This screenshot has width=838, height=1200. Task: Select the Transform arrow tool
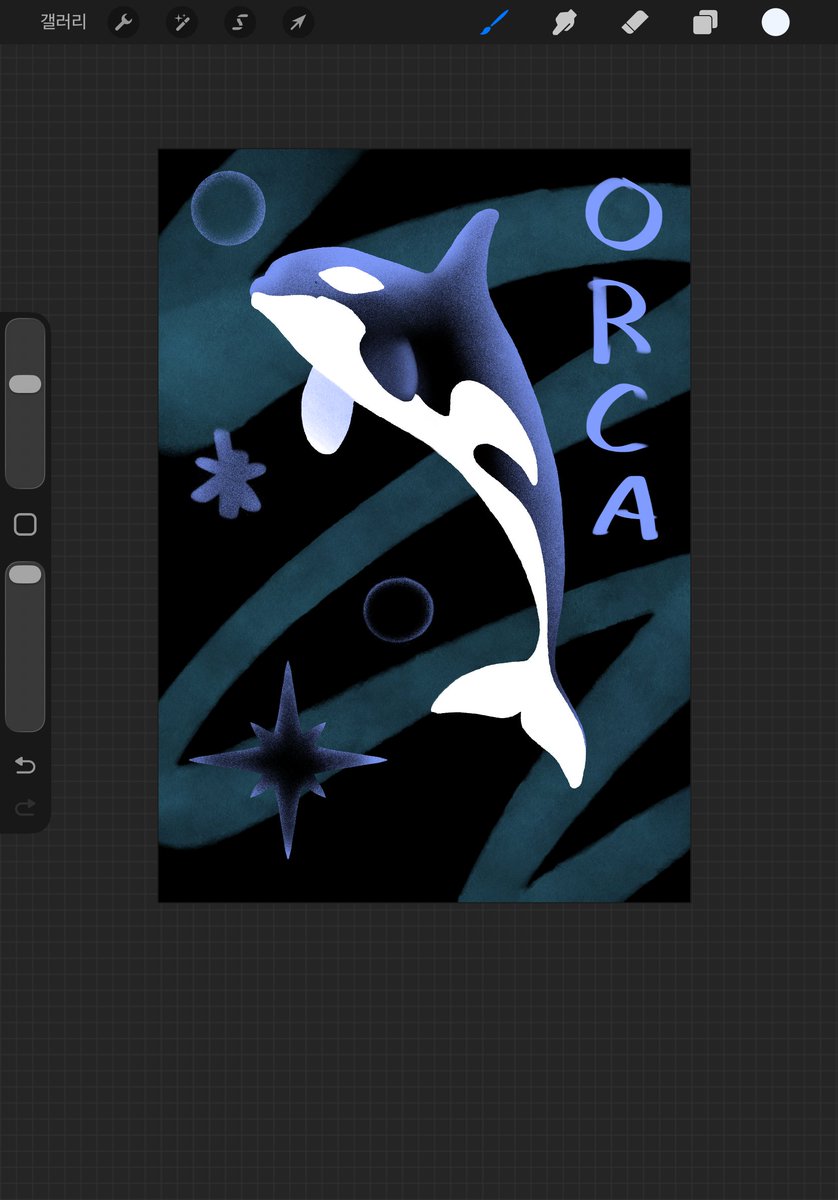pos(298,22)
